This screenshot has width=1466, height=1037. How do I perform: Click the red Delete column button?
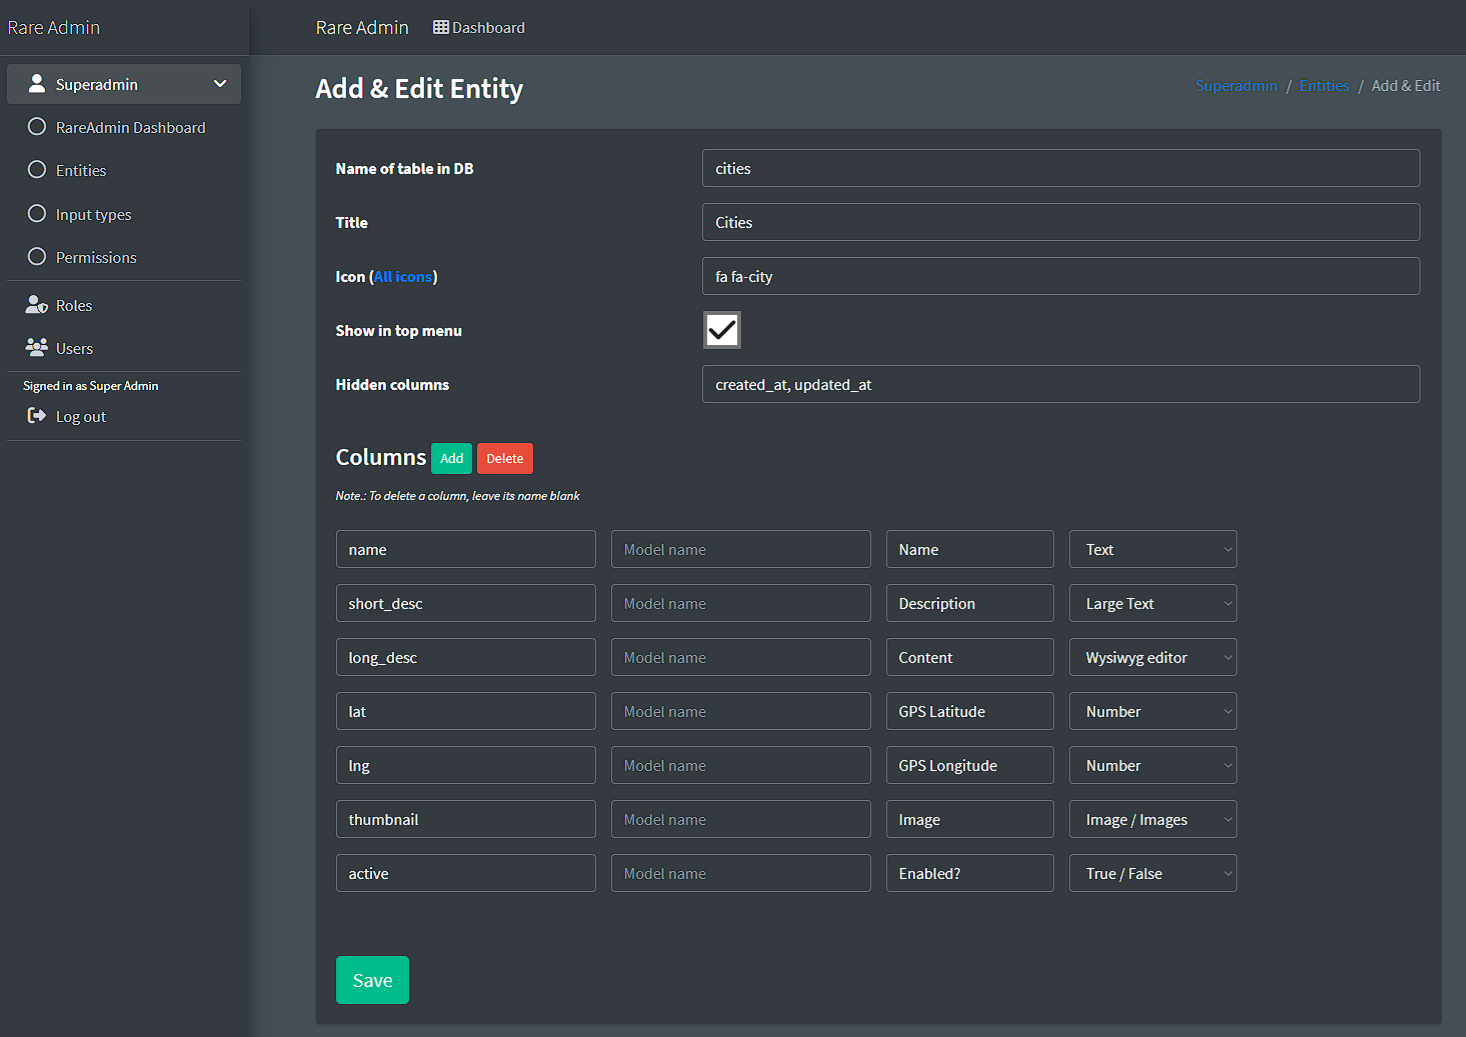tap(504, 458)
